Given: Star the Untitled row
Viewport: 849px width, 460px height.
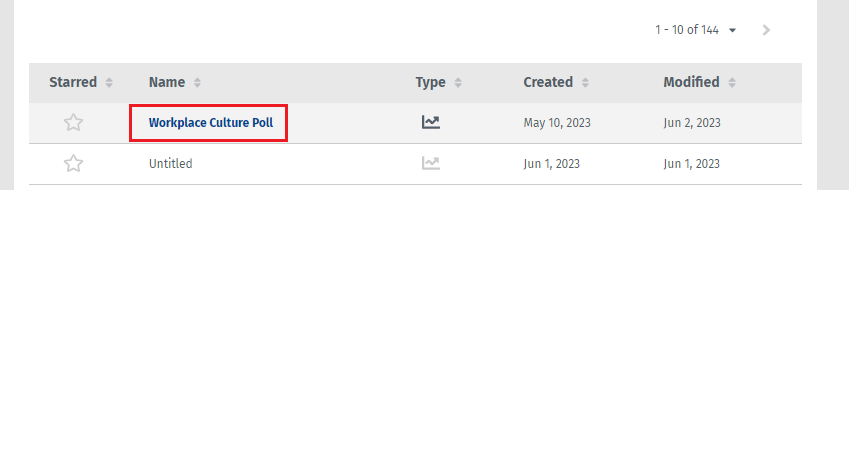Looking at the screenshot, I should point(73,163).
